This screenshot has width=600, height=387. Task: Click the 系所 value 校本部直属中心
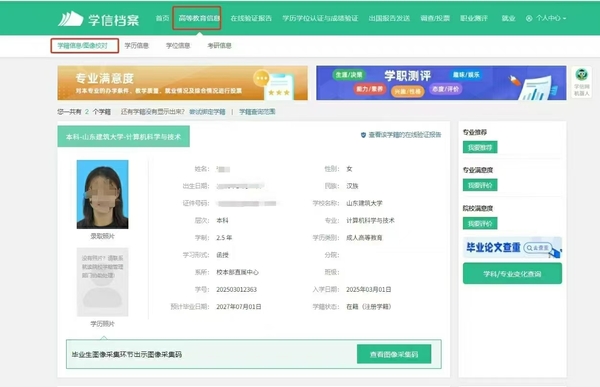(238, 272)
